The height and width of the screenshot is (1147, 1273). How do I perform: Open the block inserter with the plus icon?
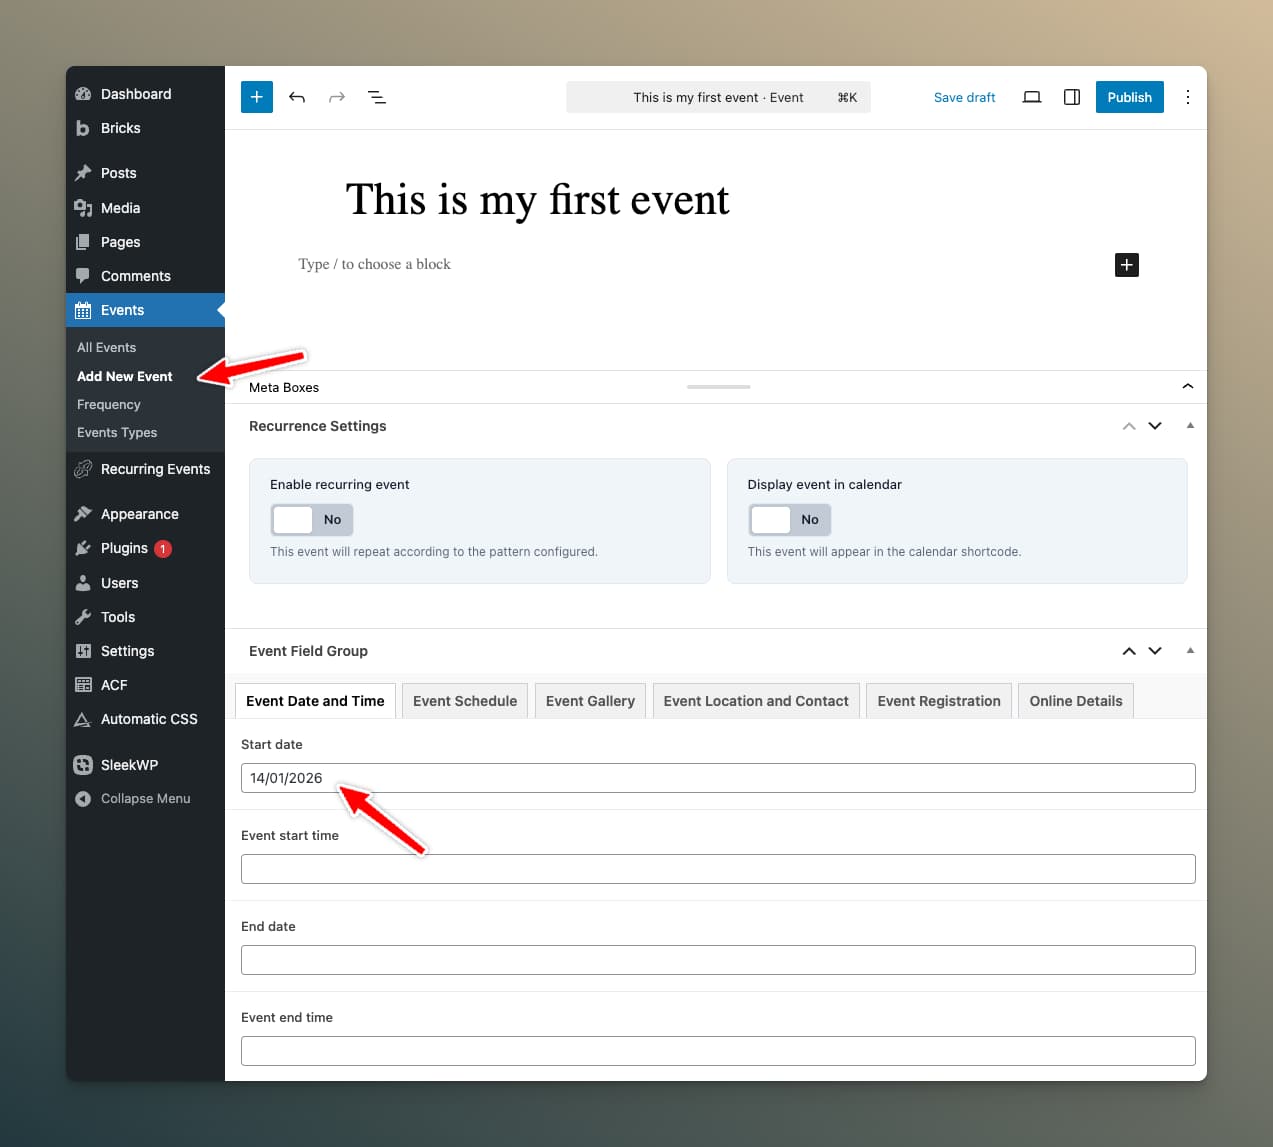(x=256, y=97)
